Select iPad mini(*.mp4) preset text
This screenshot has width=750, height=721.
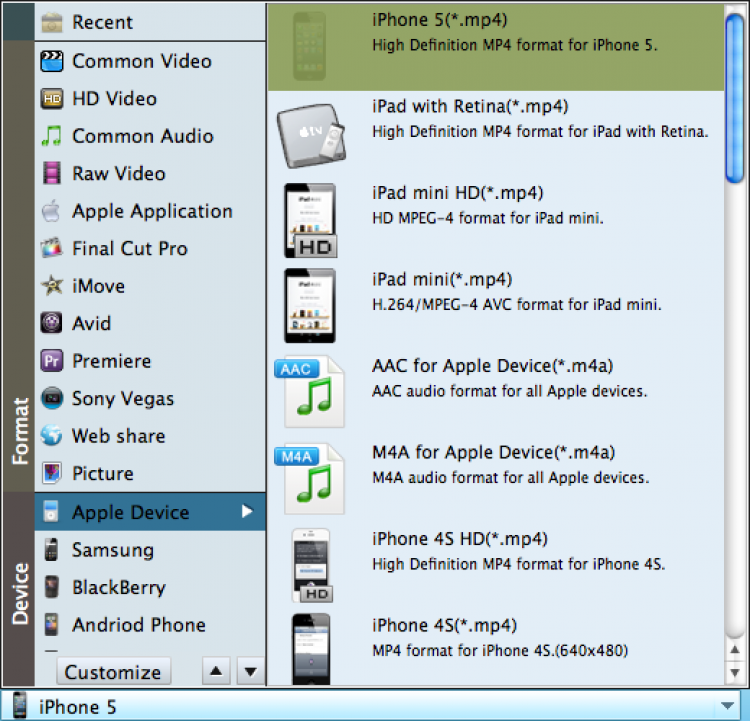coord(442,279)
